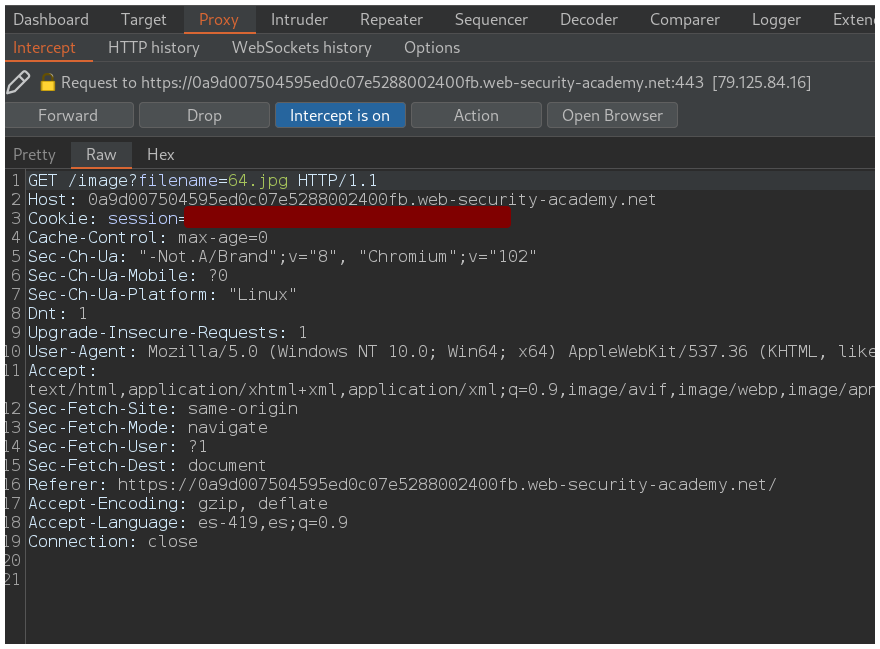Open the Target tab
This screenshot has height=649, width=880.
144,19
